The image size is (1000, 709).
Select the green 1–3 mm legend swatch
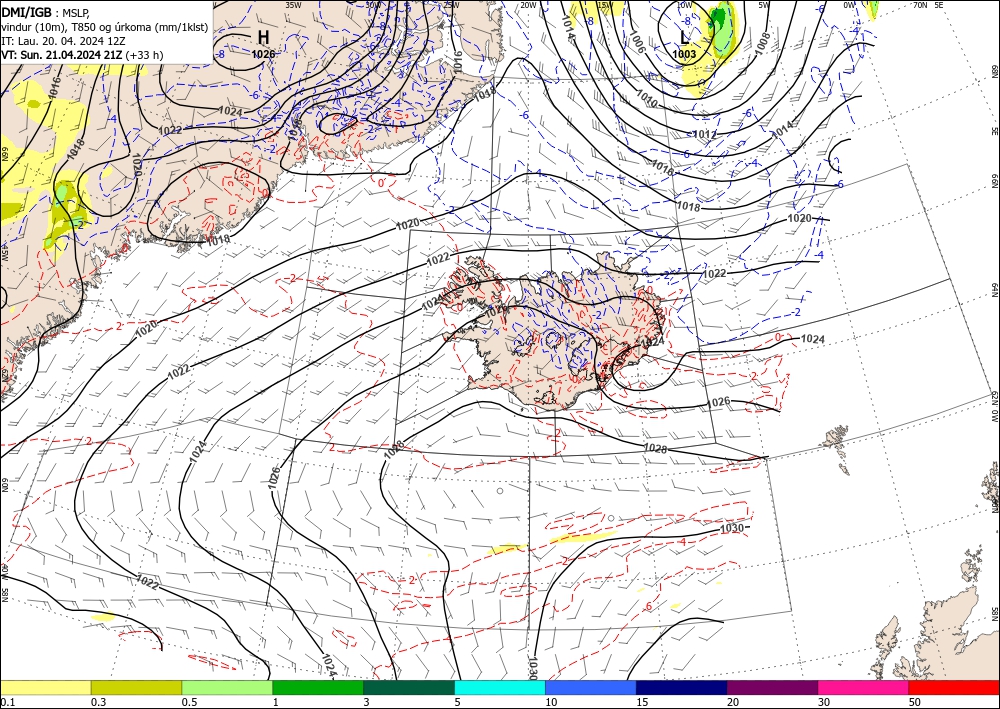coord(318,687)
